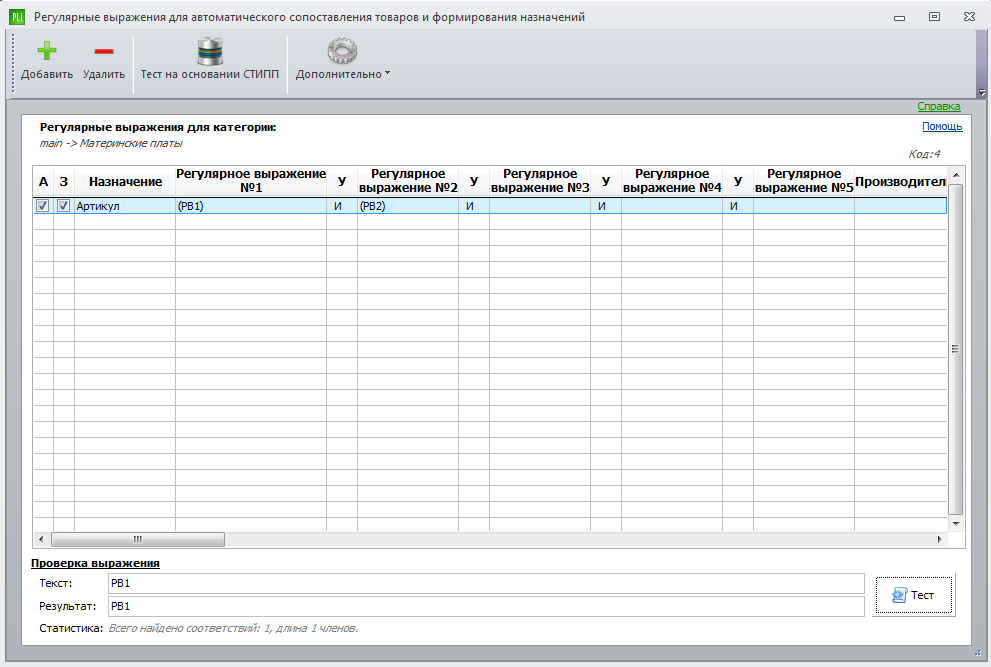This screenshot has width=991, height=667.
Task: Click the horizontal scrollbar thumb
Action: point(138,539)
